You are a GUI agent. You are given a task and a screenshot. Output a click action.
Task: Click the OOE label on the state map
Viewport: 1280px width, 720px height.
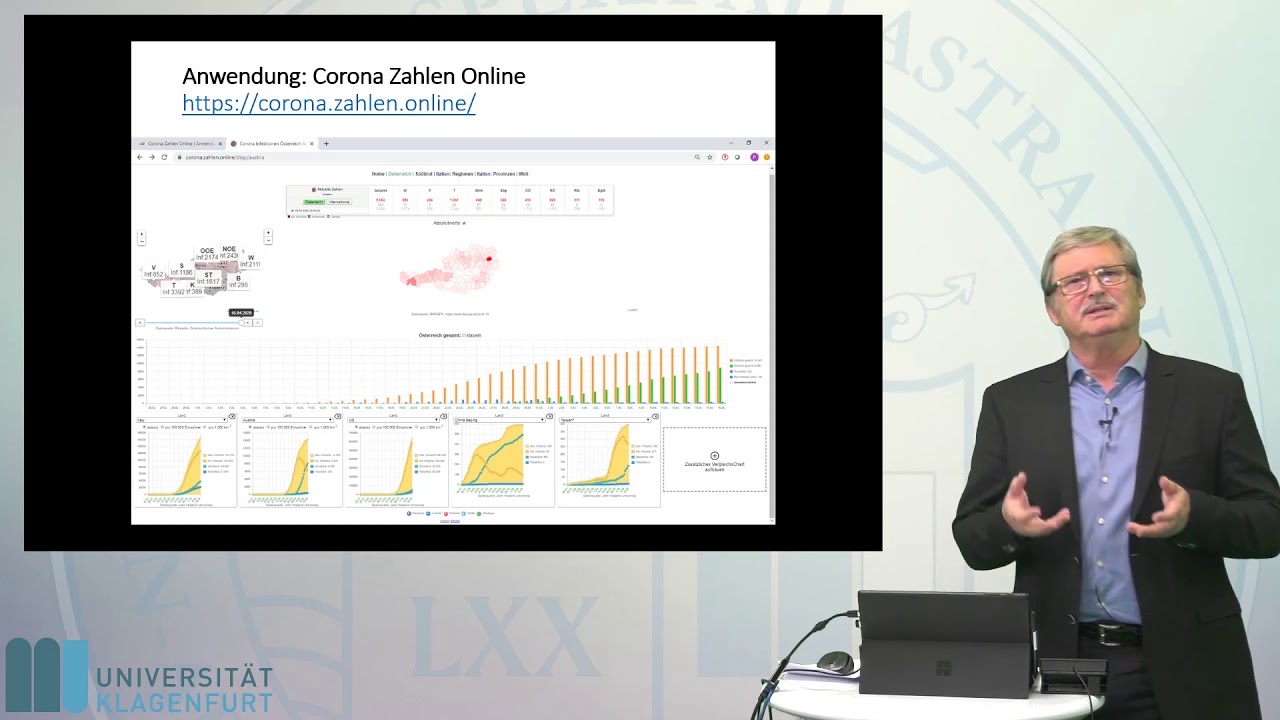(207, 254)
